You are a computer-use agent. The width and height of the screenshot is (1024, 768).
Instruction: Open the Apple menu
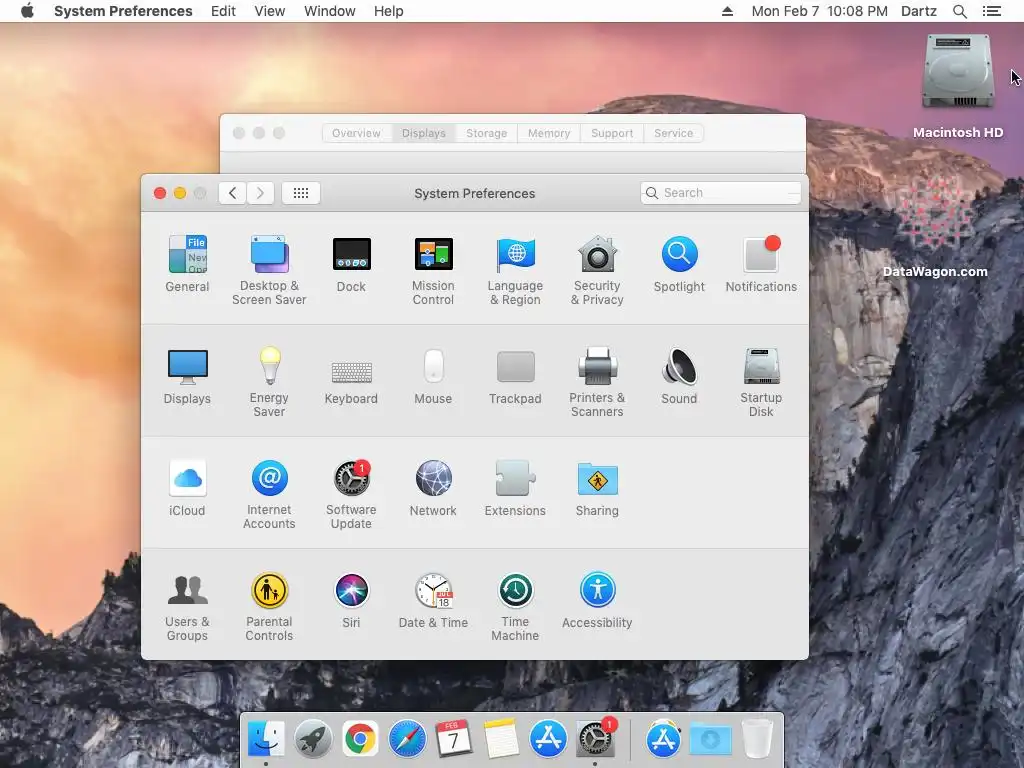[27, 11]
